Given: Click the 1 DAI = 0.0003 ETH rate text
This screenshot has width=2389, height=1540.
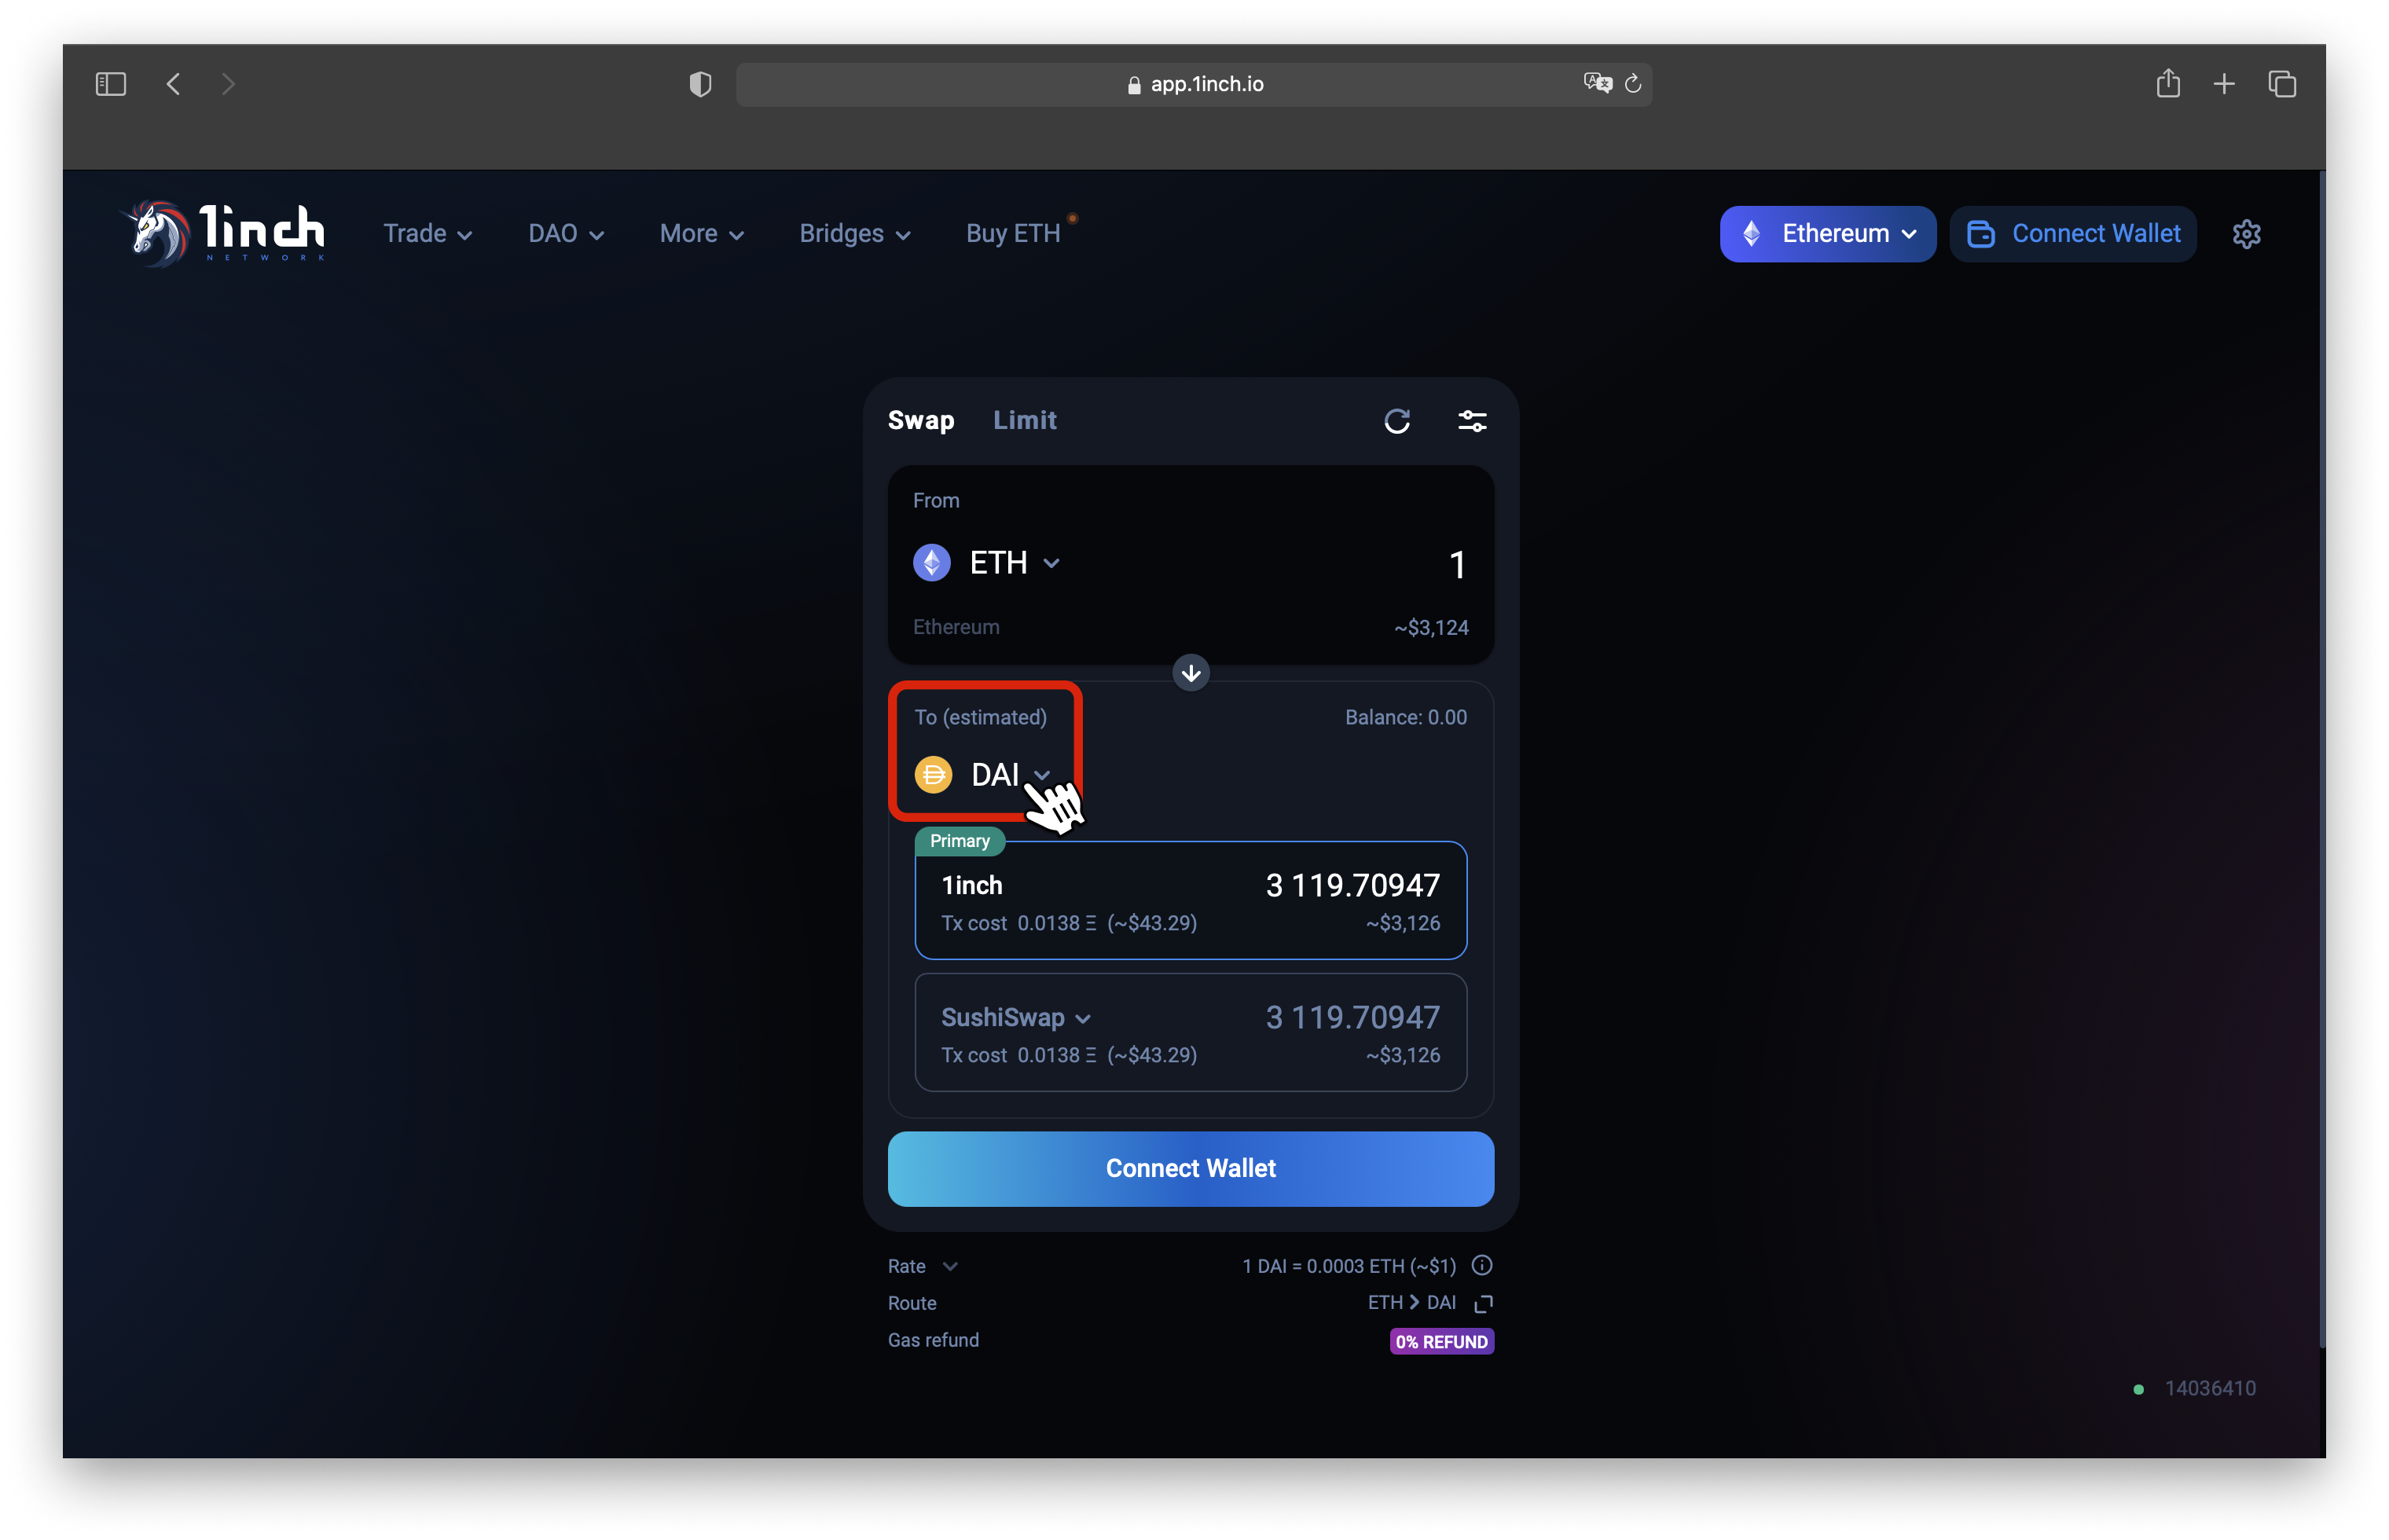Looking at the screenshot, I should [x=1349, y=1266].
